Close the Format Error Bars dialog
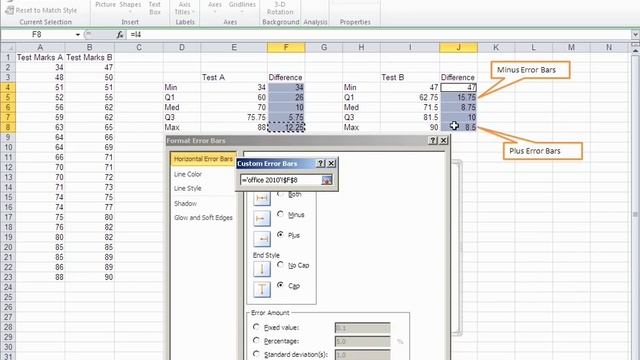The image size is (640, 360). [444, 140]
